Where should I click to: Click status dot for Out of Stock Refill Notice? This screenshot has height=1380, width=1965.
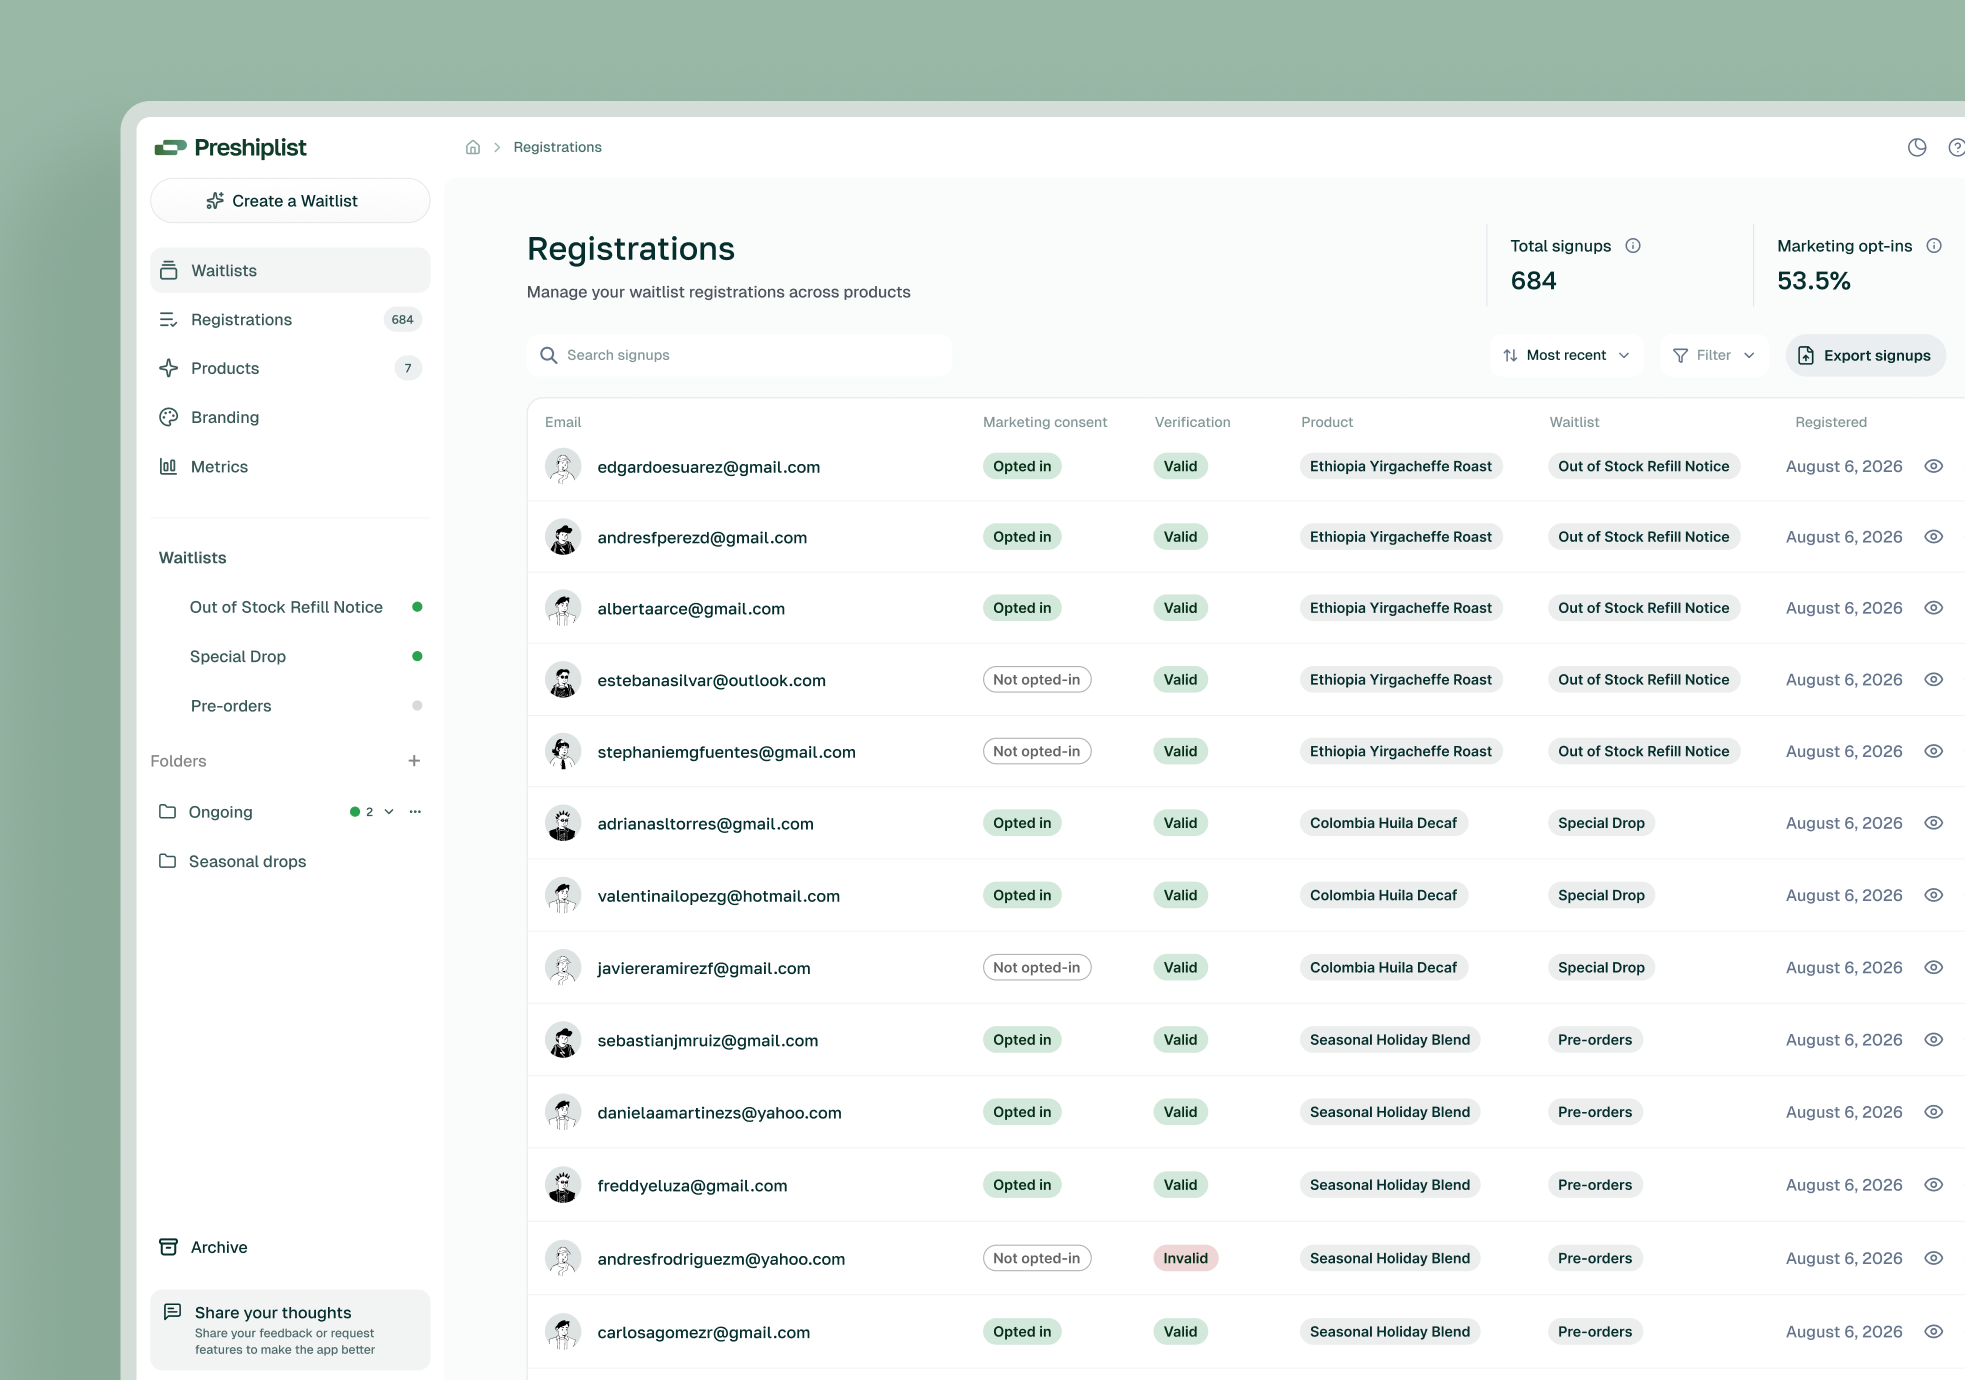click(417, 607)
